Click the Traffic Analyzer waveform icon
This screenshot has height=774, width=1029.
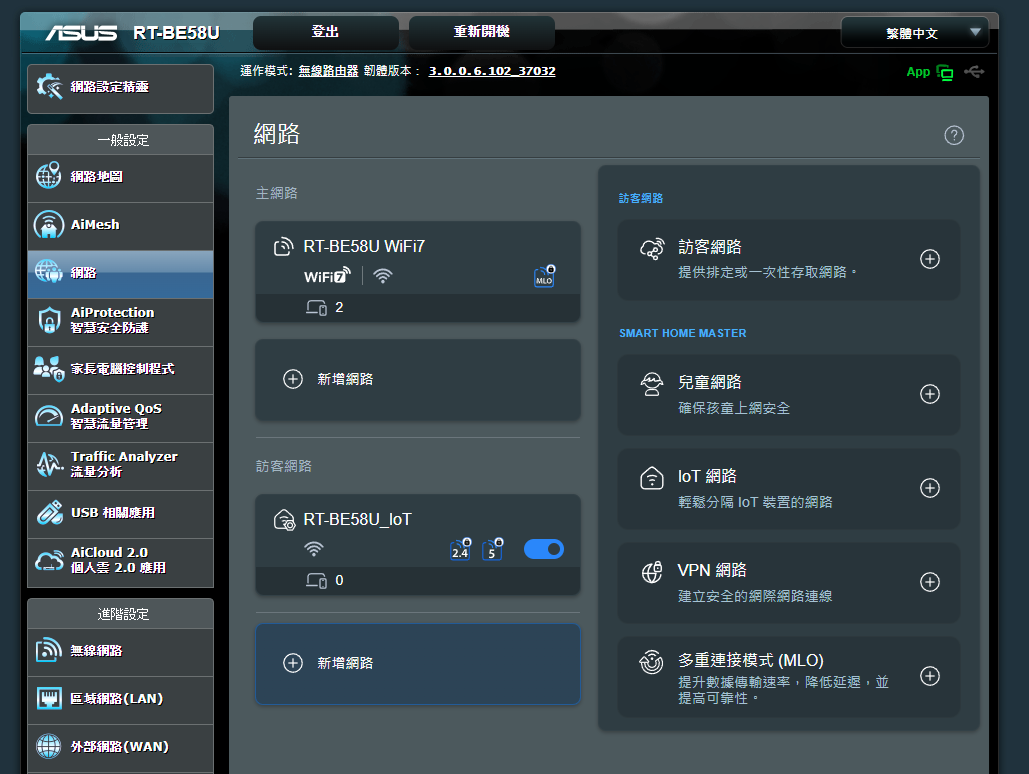[x=49, y=464]
